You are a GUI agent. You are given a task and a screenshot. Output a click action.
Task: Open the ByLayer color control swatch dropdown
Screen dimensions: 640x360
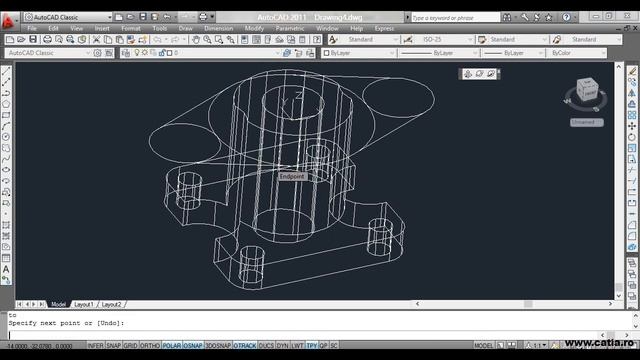(x=359, y=53)
